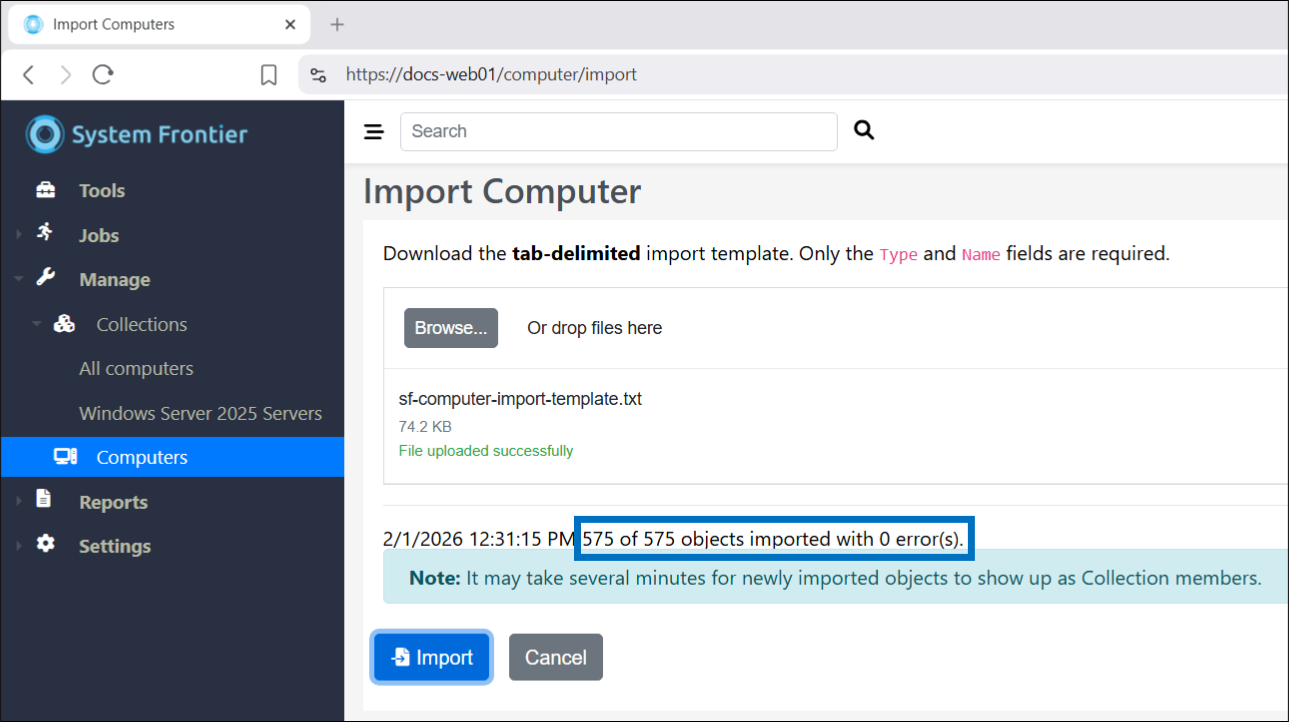Toggle the hamburger sidebar menu icon

coord(374,132)
